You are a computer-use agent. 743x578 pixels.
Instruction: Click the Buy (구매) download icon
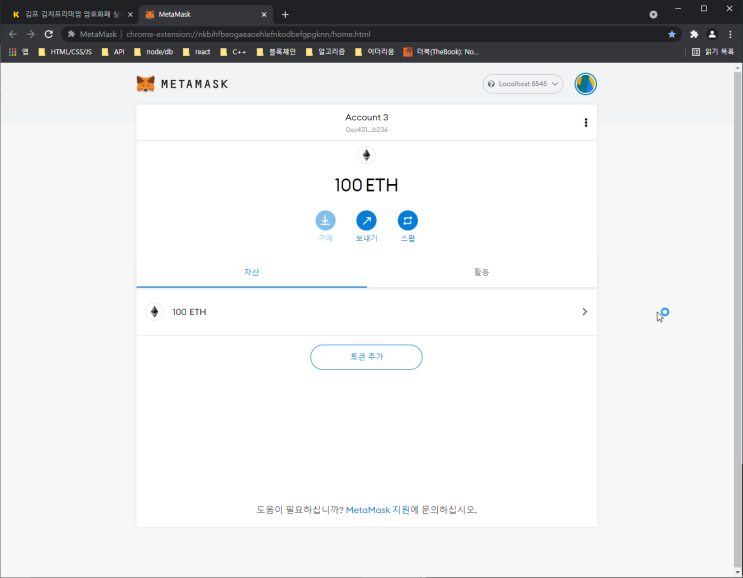[x=326, y=220]
